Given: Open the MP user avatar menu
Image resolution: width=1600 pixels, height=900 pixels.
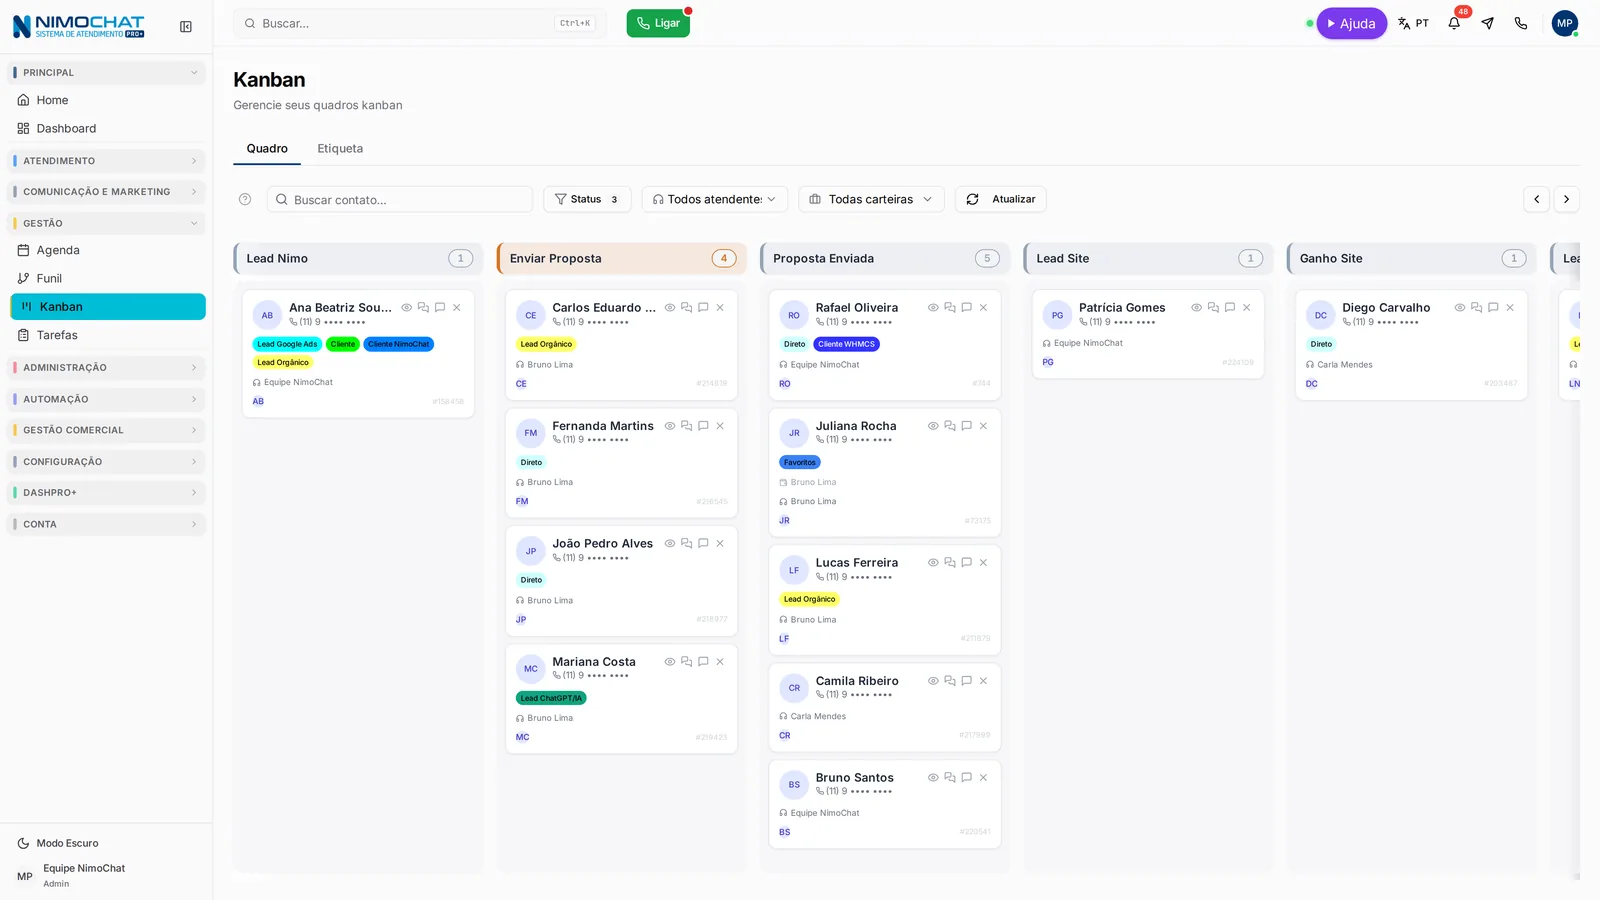Looking at the screenshot, I should pyautogui.click(x=1565, y=23).
